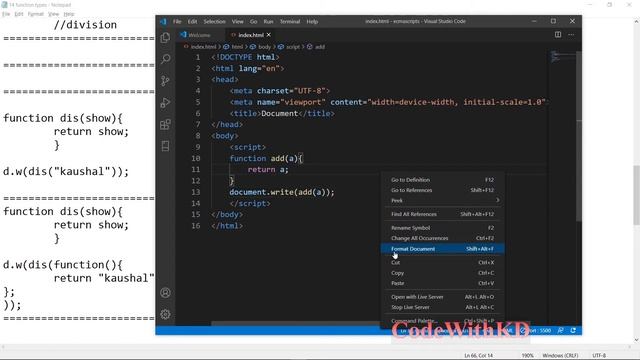Click '//division' text in Notepad
640x360 pixels.
tap(85, 24)
